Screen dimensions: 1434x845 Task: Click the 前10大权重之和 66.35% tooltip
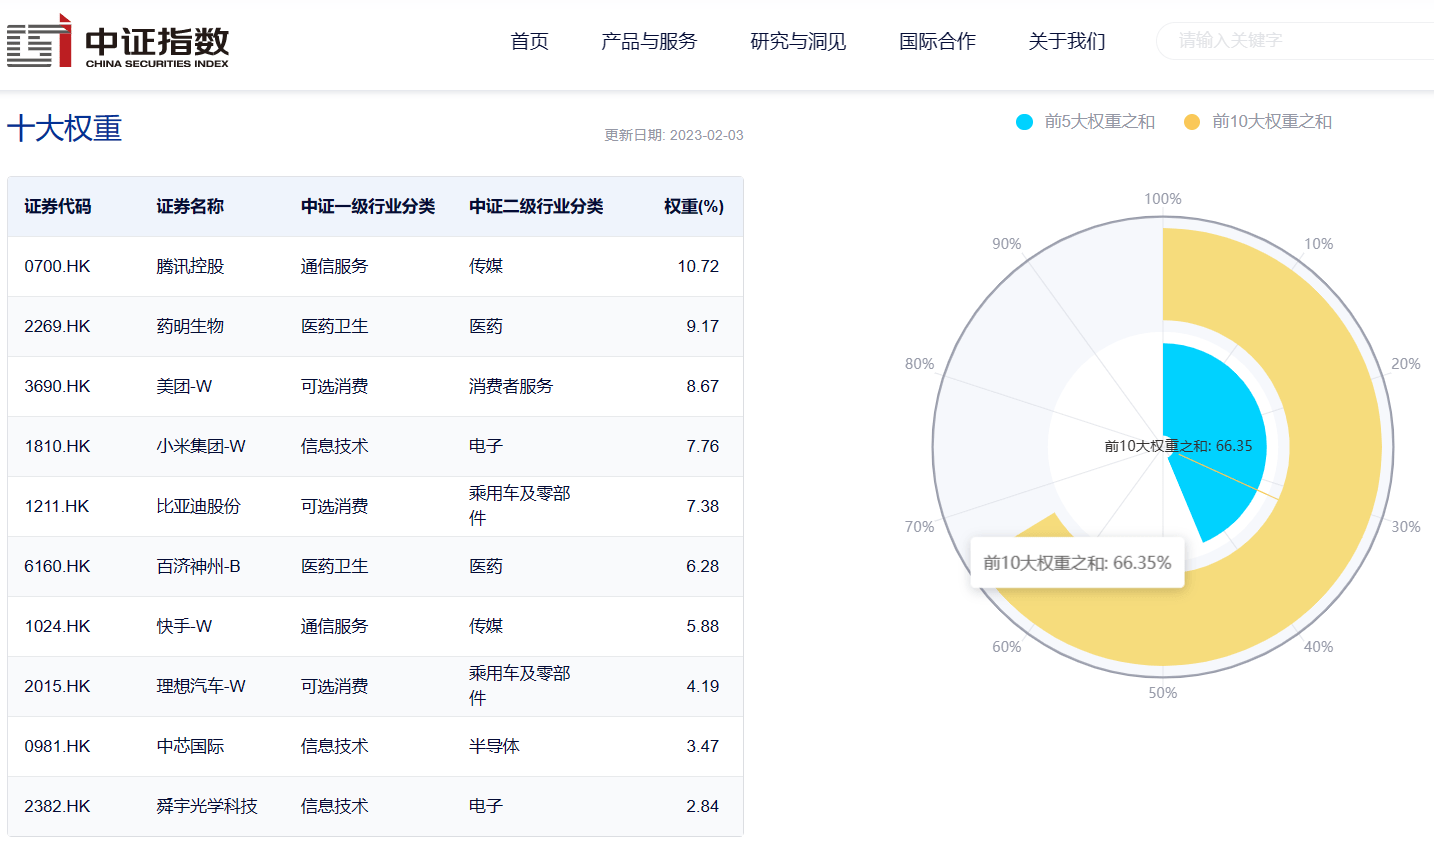(x=1077, y=563)
